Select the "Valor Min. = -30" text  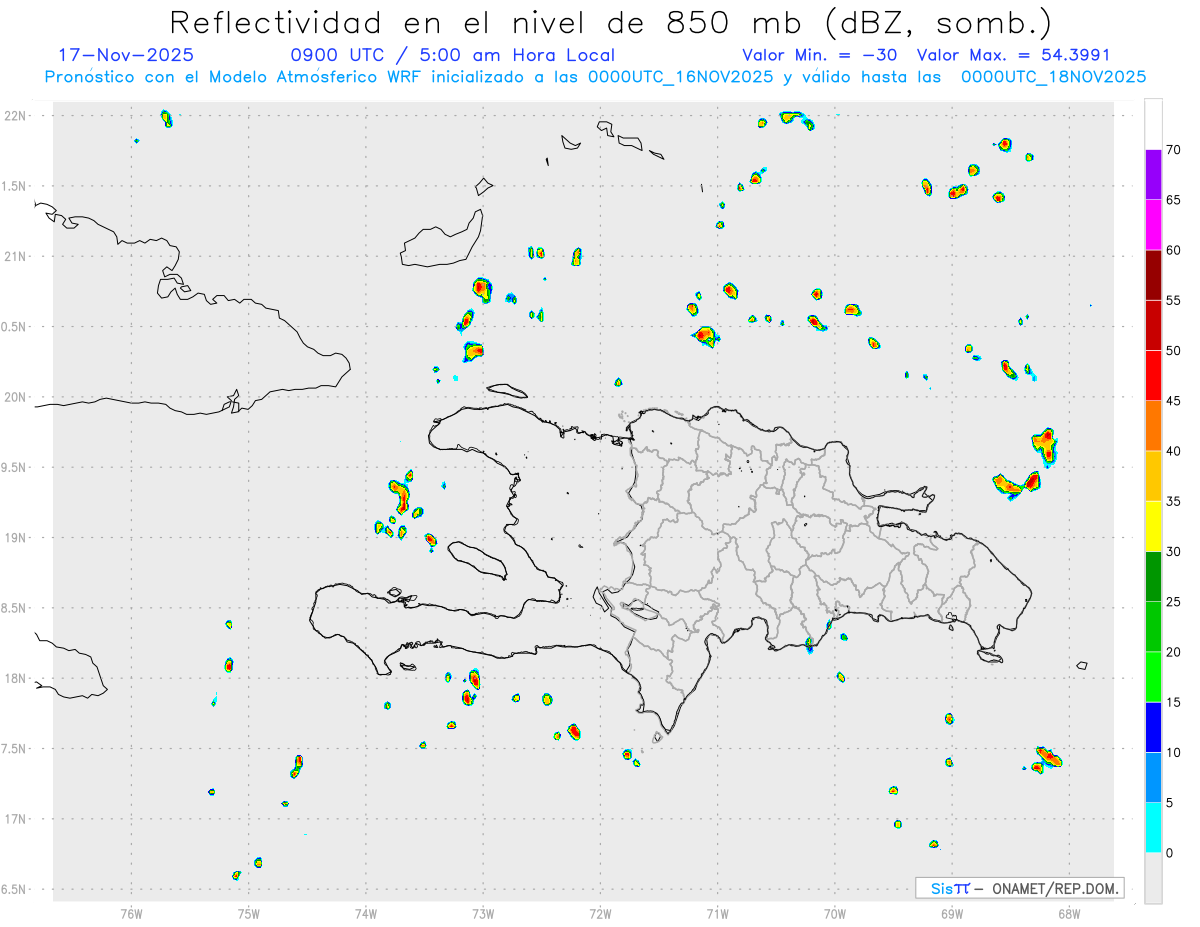click(819, 55)
